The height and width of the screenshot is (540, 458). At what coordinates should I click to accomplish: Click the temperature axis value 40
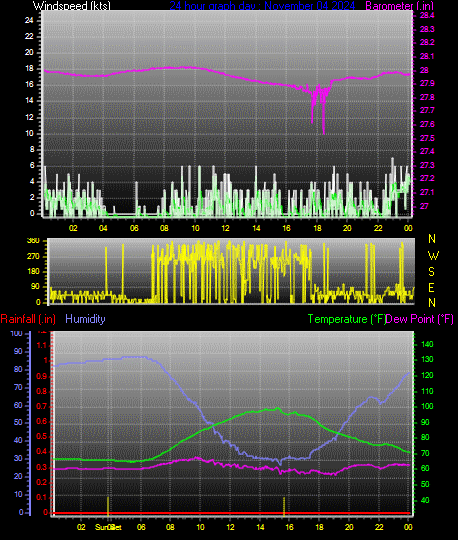(425, 500)
